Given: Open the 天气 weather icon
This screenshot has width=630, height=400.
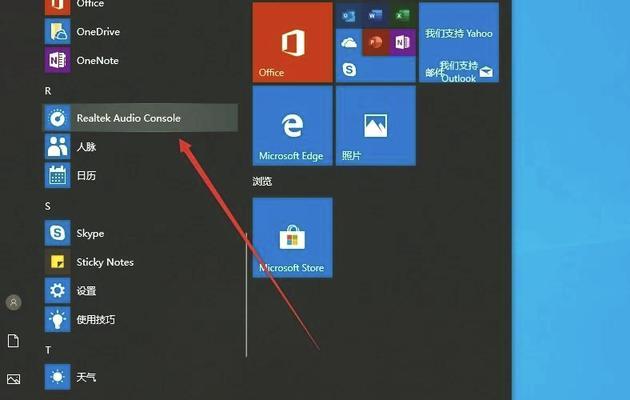Looking at the screenshot, I should coord(57,377).
